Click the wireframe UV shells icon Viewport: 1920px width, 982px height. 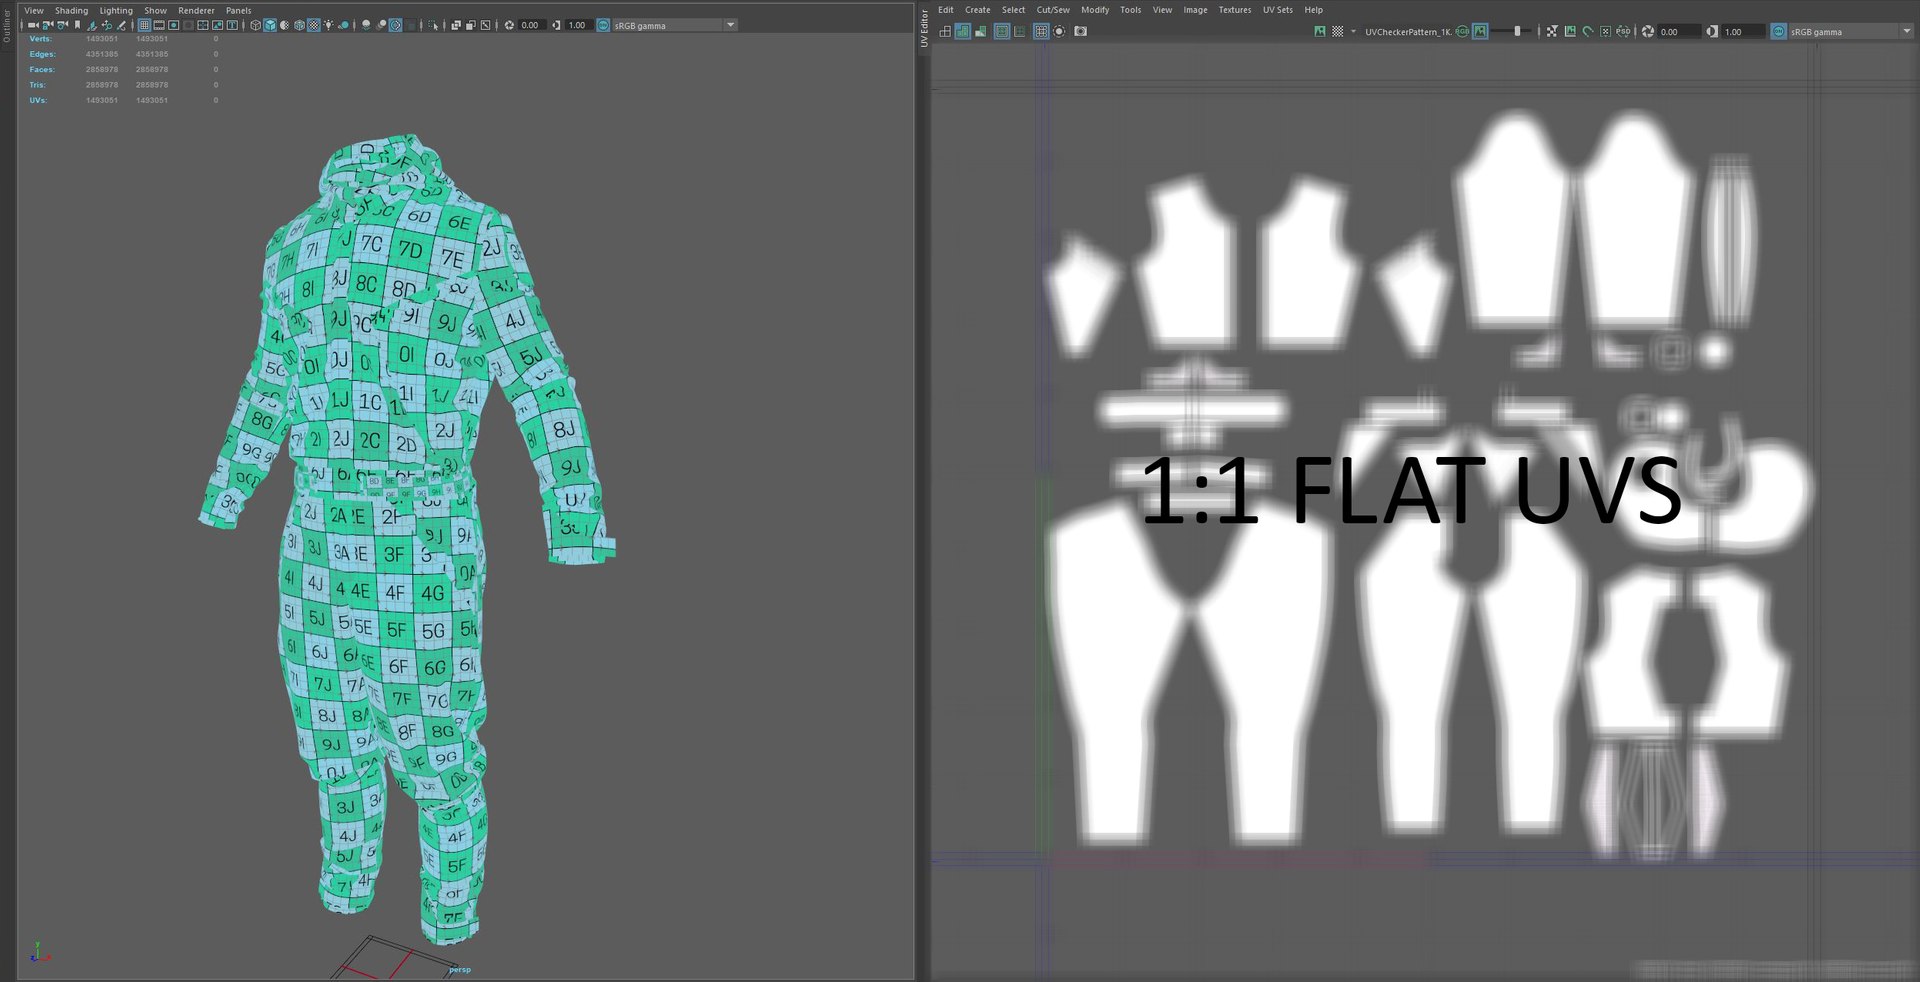[x=945, y=31]
